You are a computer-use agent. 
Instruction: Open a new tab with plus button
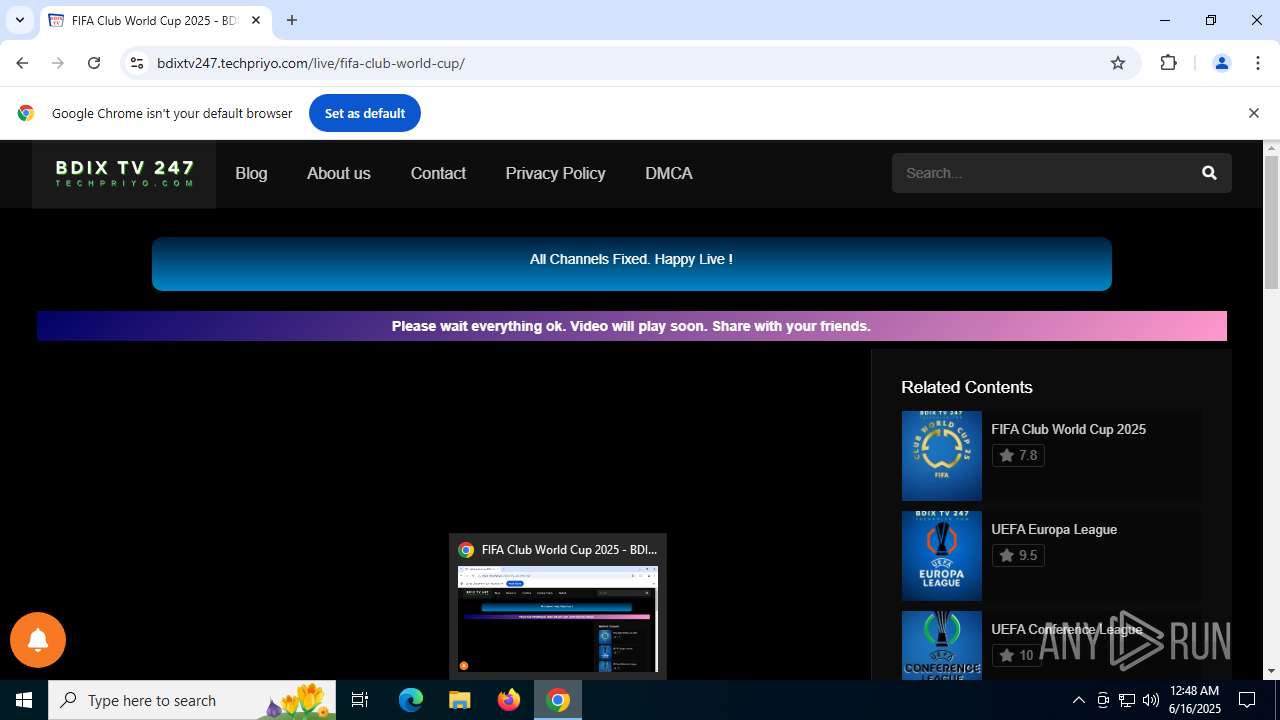(292, 20)
